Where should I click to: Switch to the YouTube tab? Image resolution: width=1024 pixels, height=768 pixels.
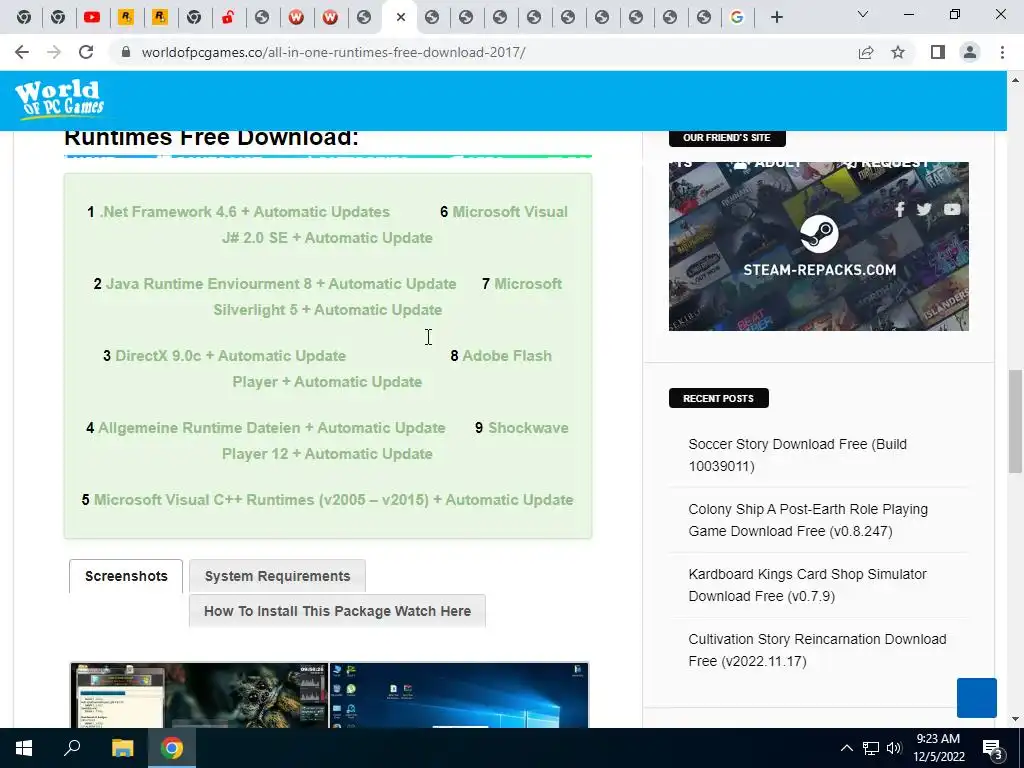pyautogui.click(x=92, y=18)
